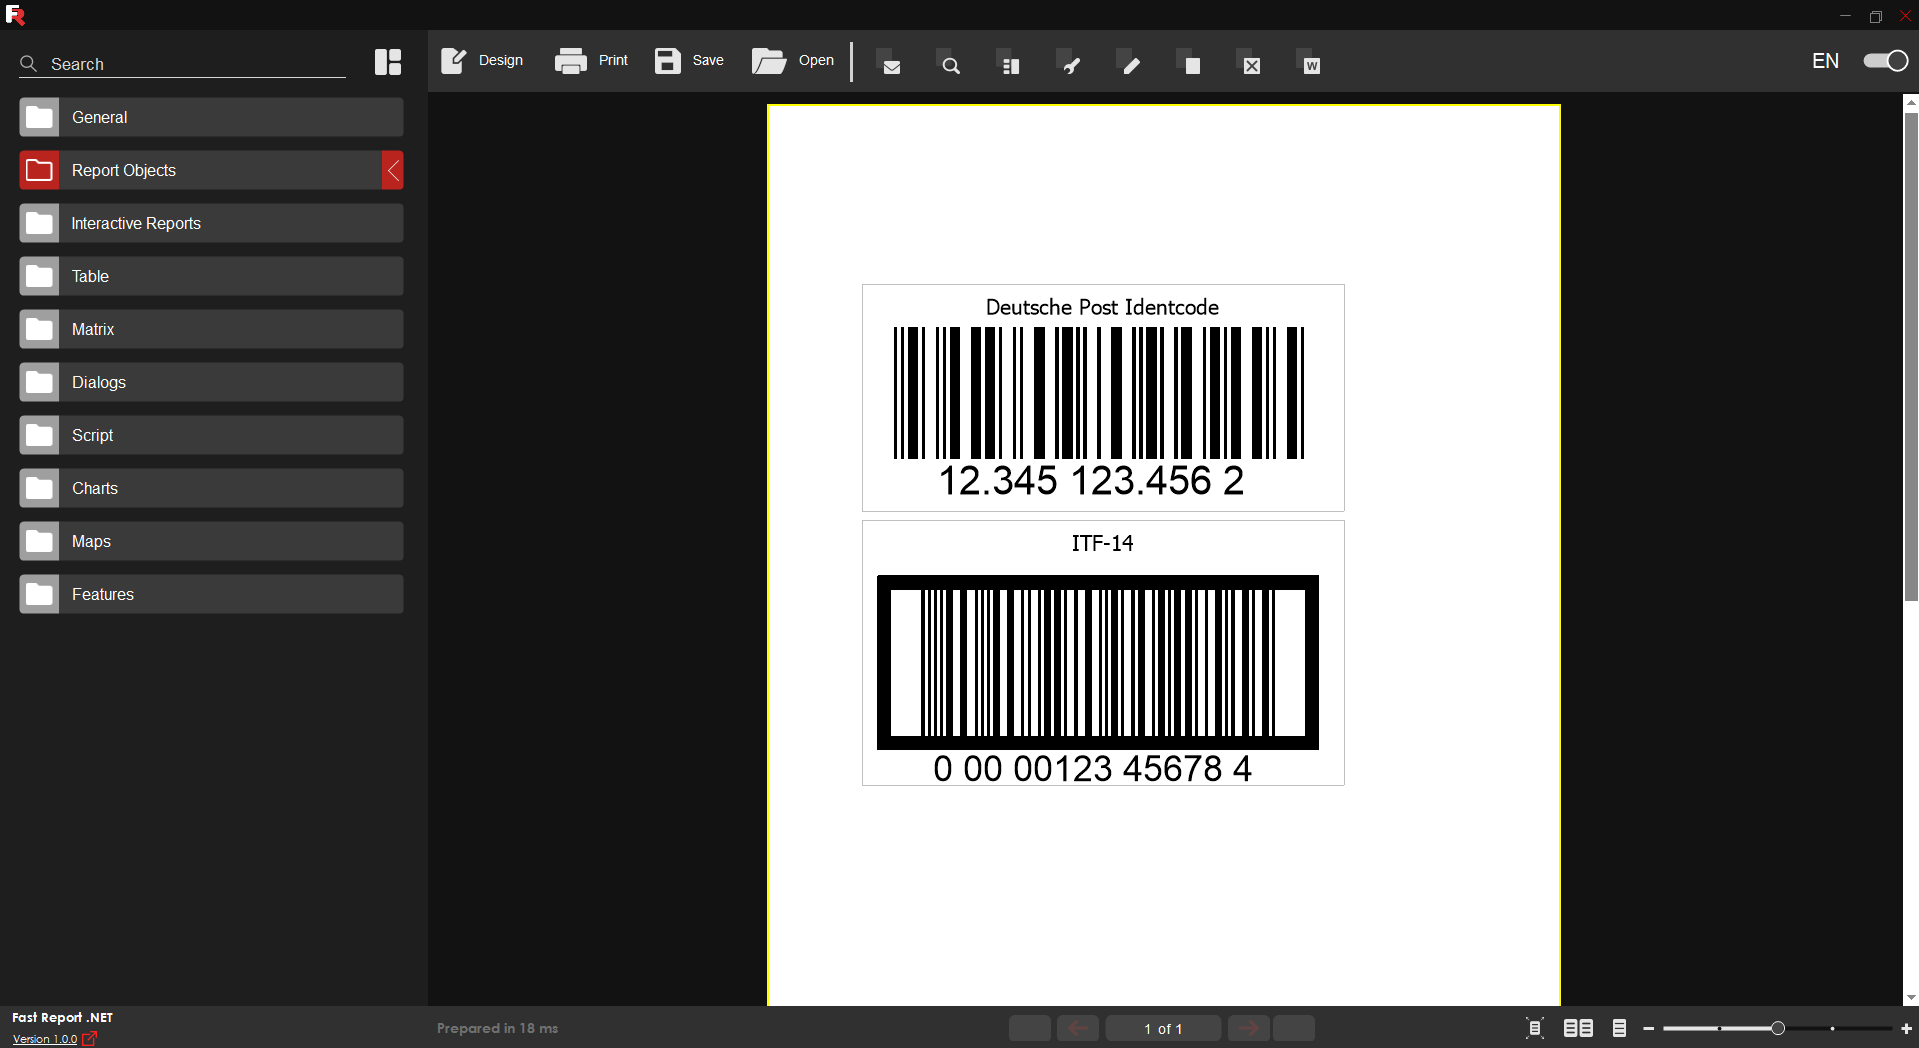This screenshot has height=1048, width=1919.
Task: Open the Matrix folder
Action: point(211,329)
